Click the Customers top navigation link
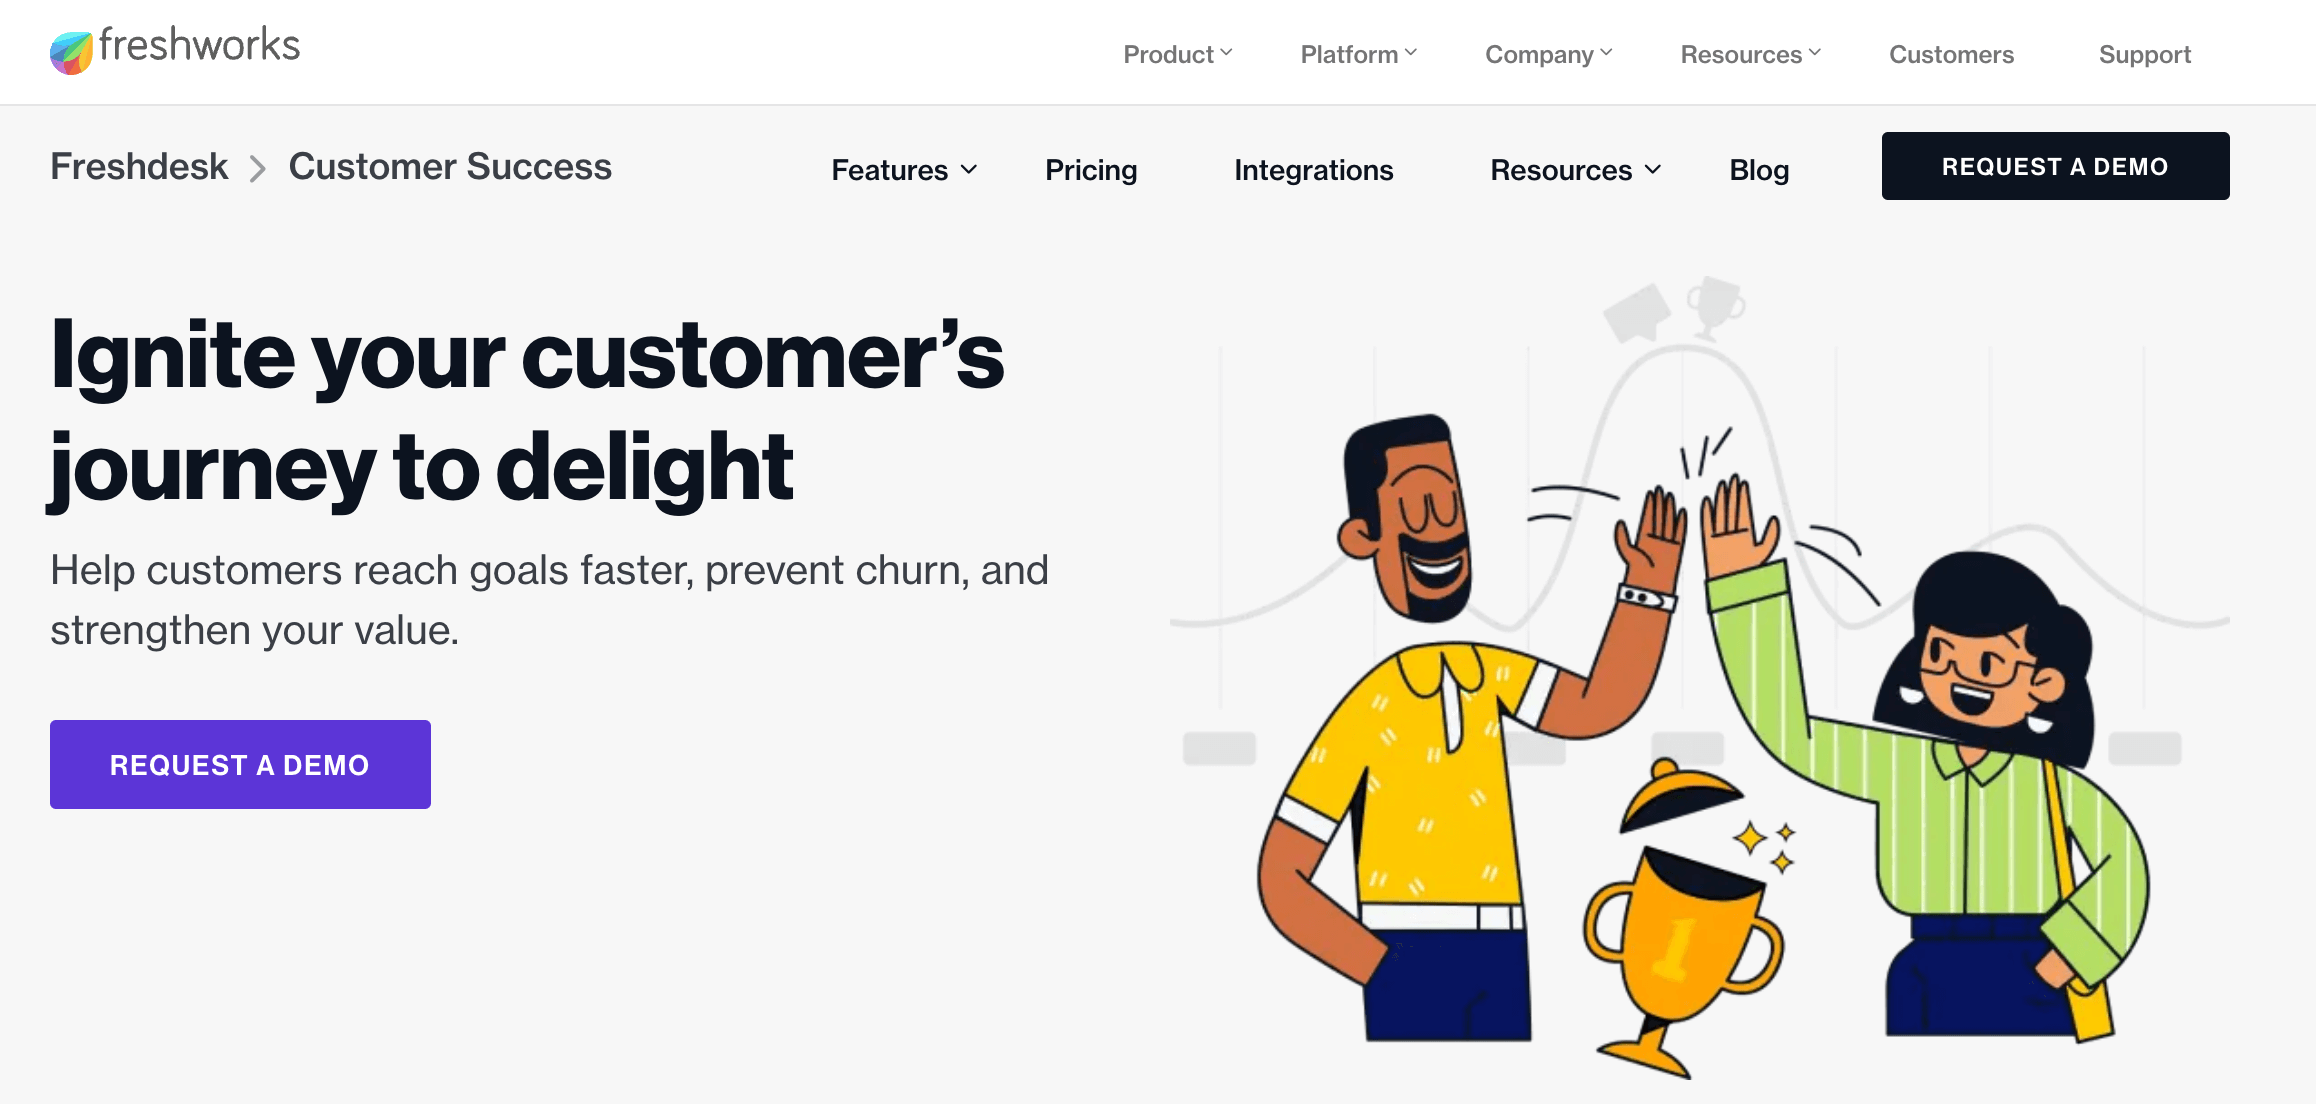 pos(1951,53)
